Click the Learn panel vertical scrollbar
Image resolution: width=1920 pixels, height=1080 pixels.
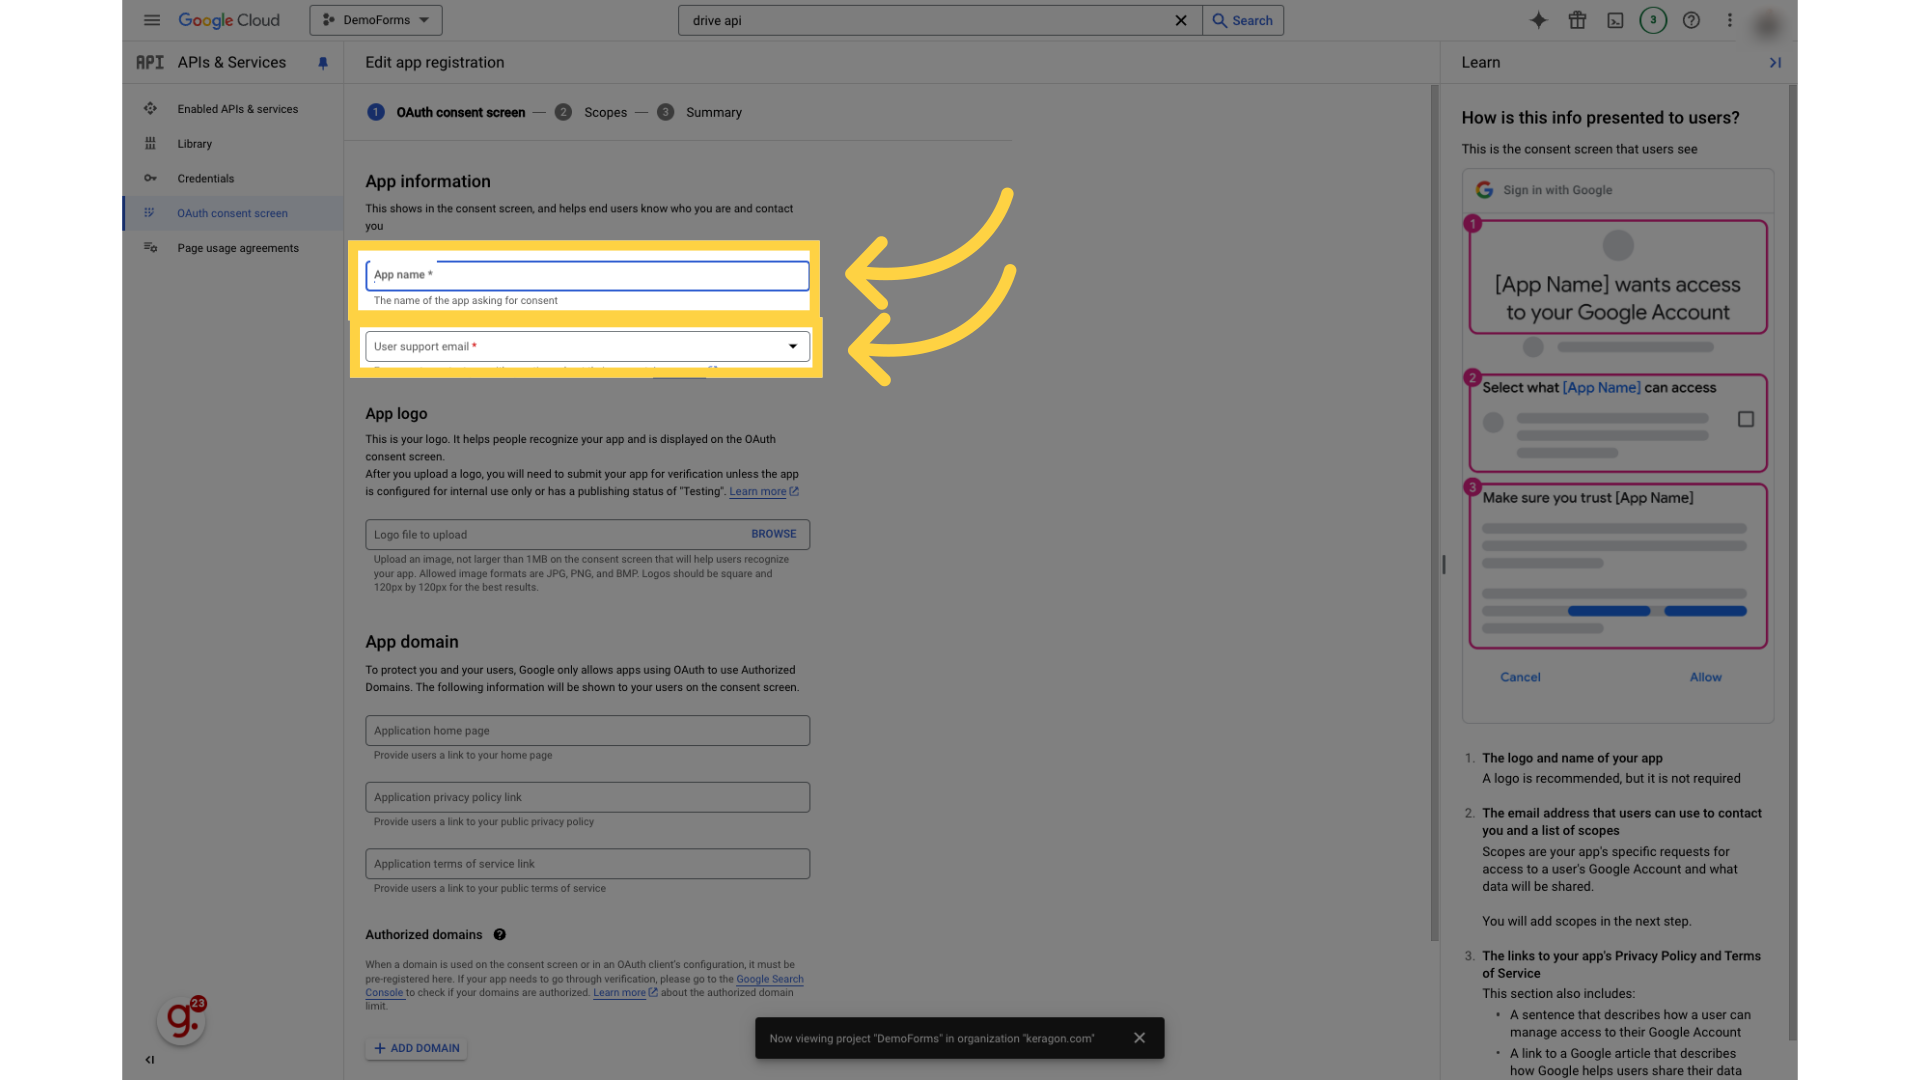point(1792,562)
